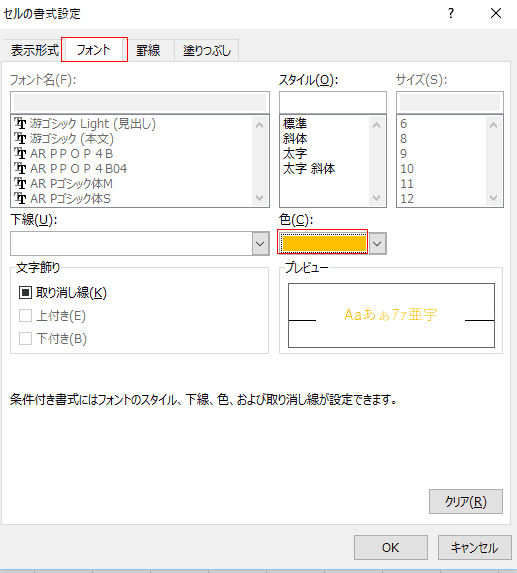517x573 pixels.
Task: Select 太字 in style list
Action: pos(295,153)
